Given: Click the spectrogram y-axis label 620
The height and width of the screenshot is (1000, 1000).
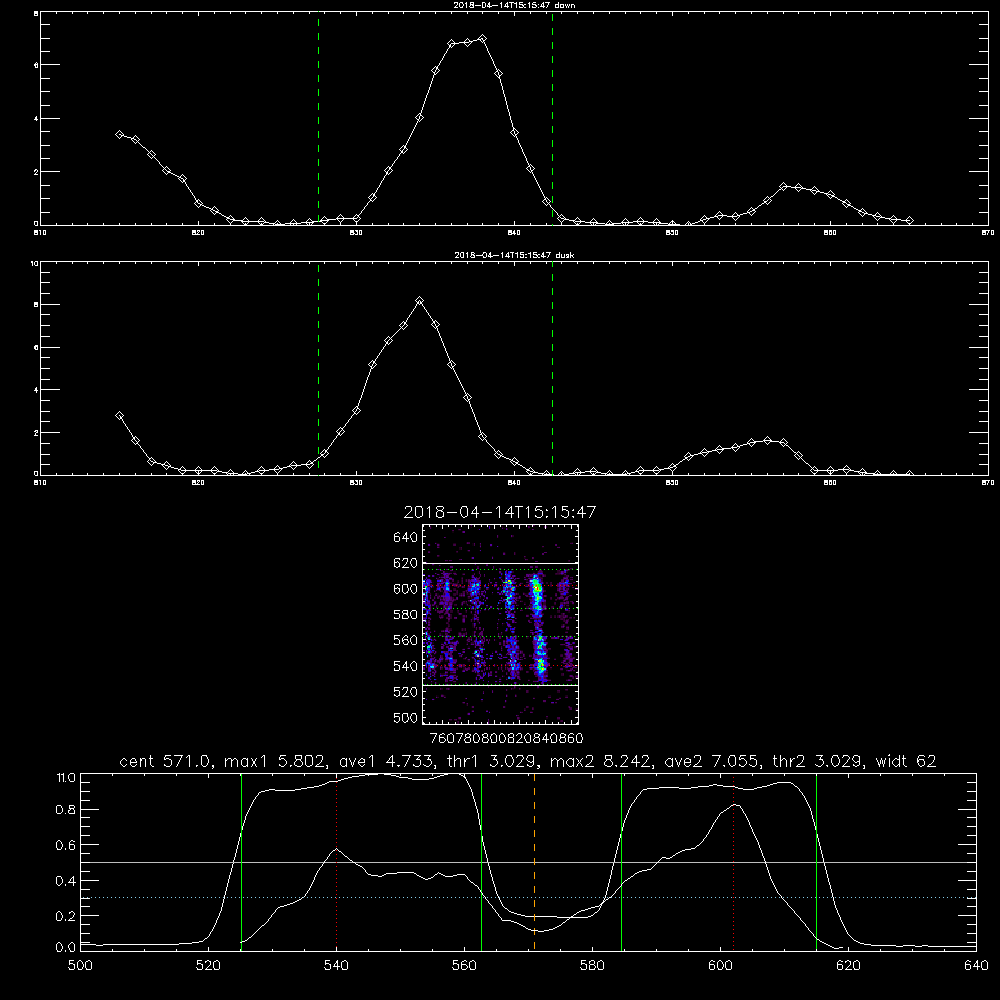Looking at the screenshot, I should click(x=406, y=563).
